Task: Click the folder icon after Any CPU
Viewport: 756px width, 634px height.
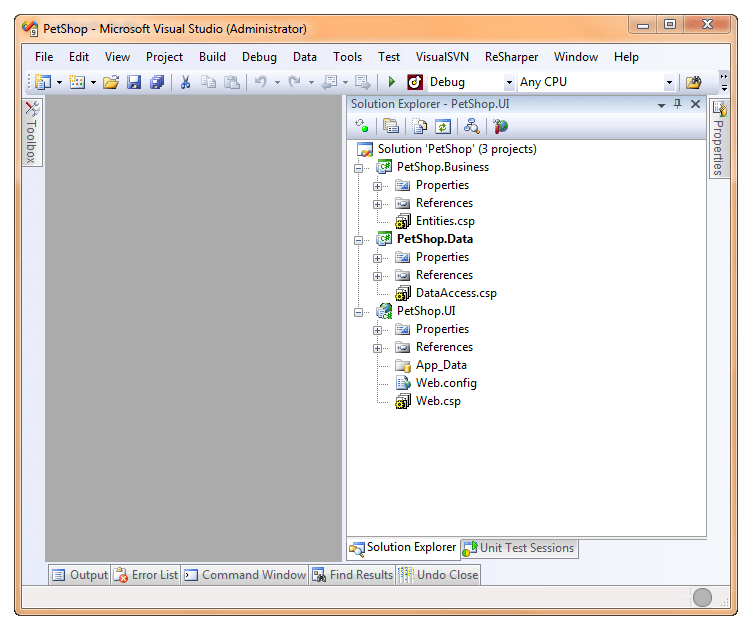Action: [694, 82]
